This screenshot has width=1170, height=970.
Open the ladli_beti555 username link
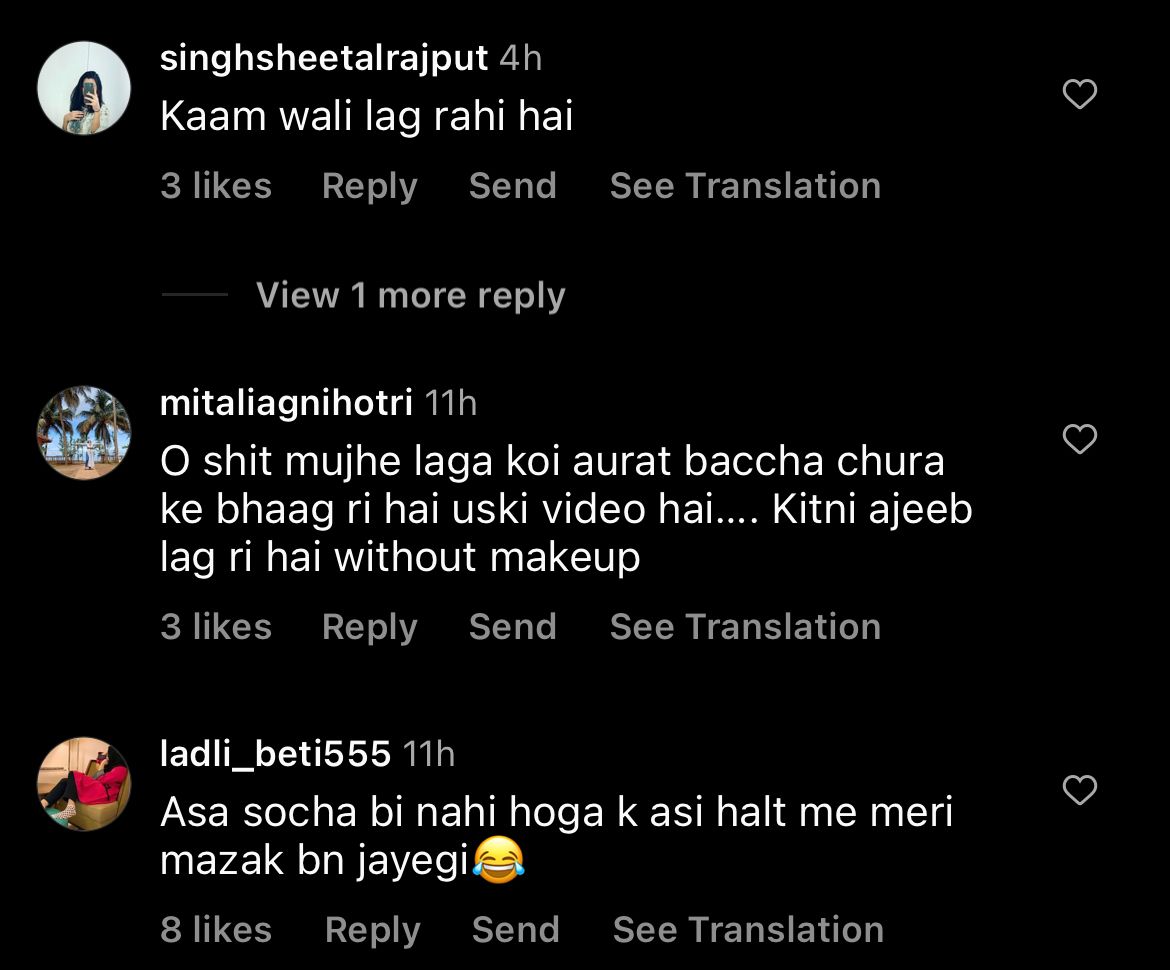(x=275, y=754)
